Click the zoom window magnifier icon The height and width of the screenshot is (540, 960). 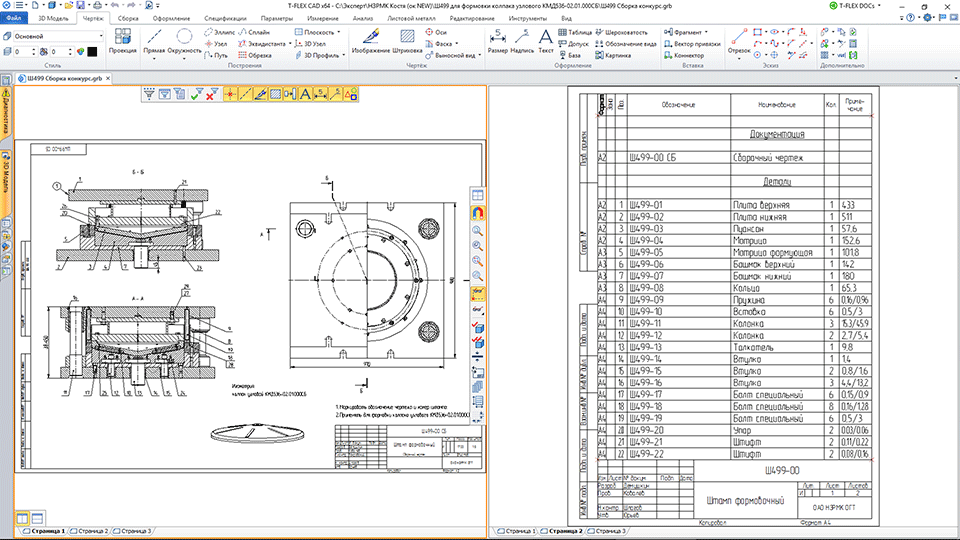pos(478,231)
